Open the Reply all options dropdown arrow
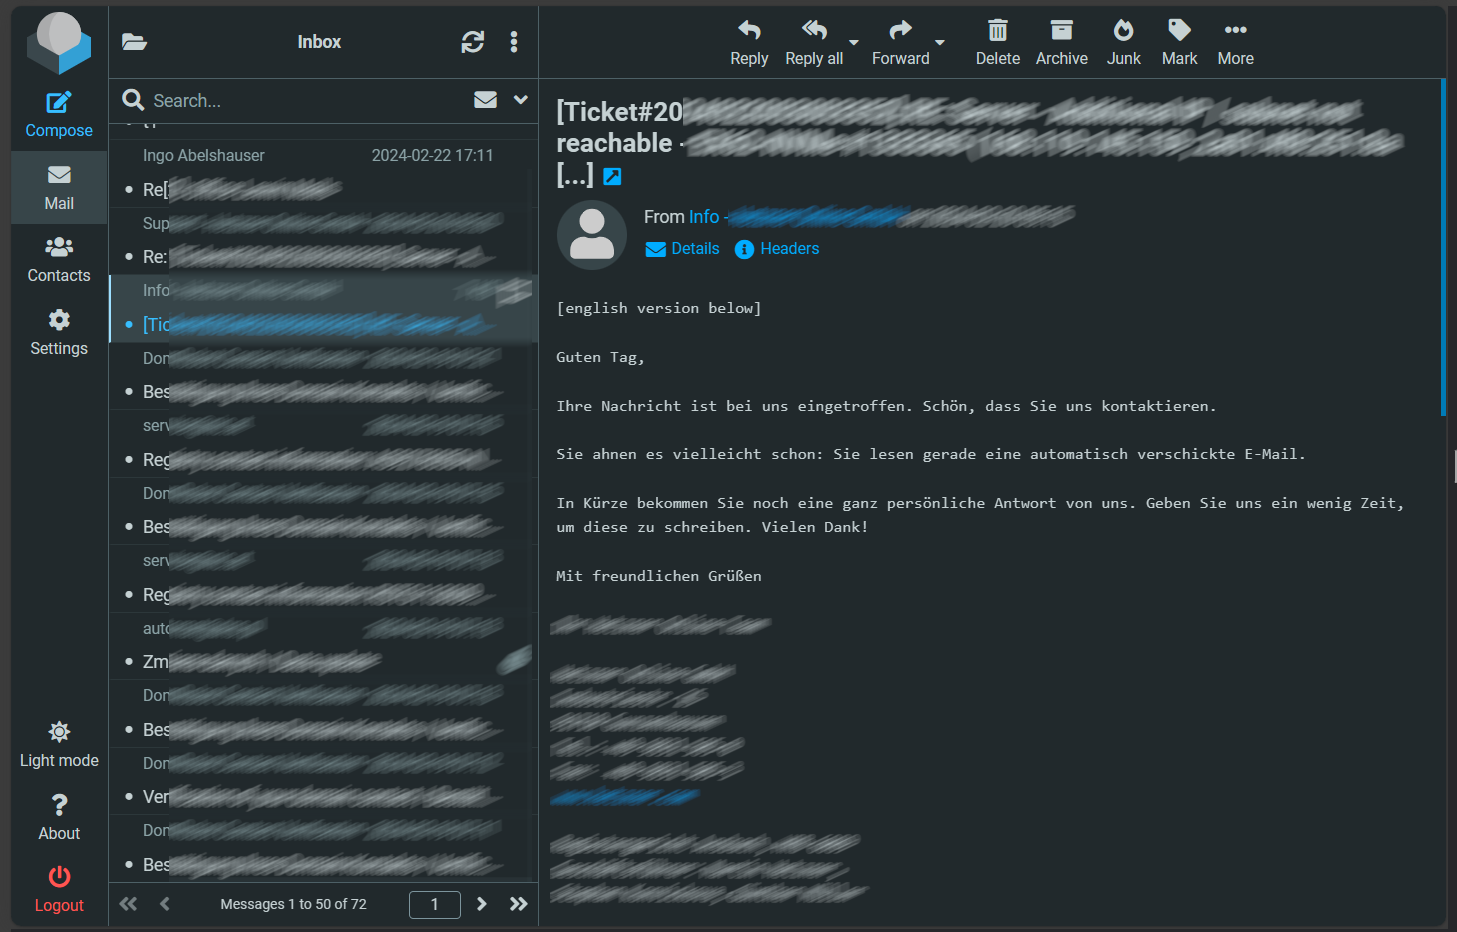1457x932 pixels. point(854,43)
